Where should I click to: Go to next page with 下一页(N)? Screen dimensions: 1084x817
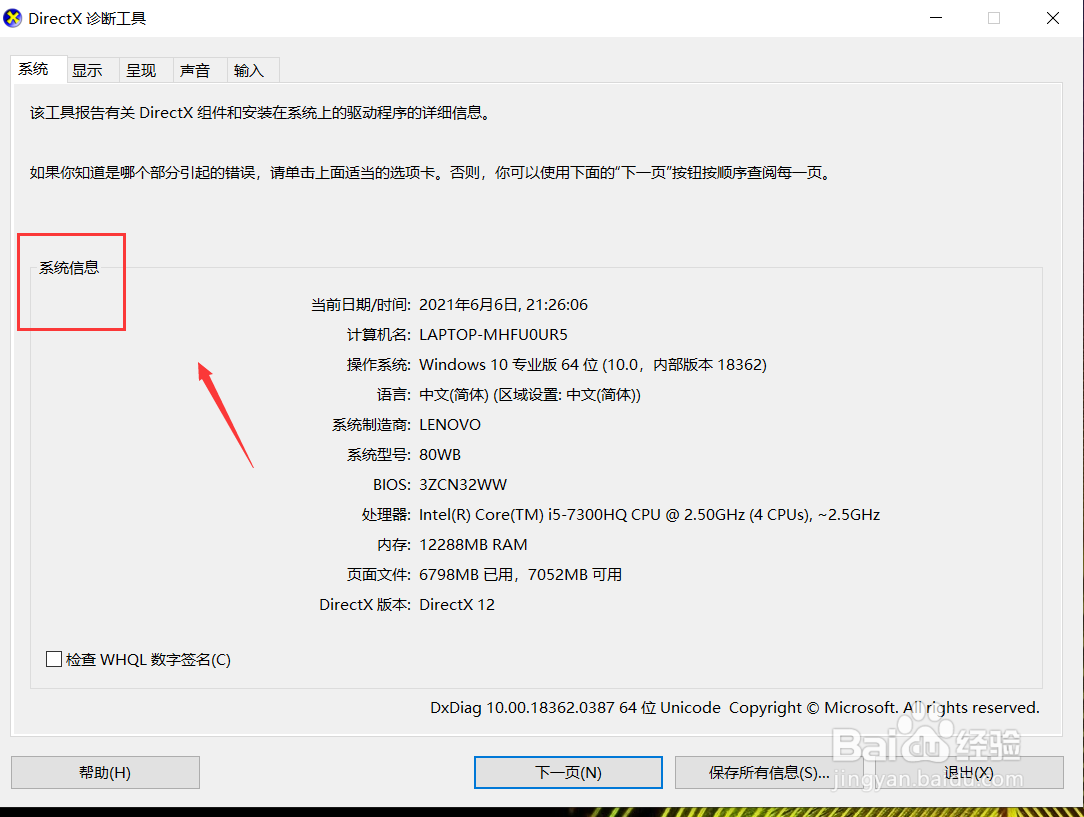568,772
